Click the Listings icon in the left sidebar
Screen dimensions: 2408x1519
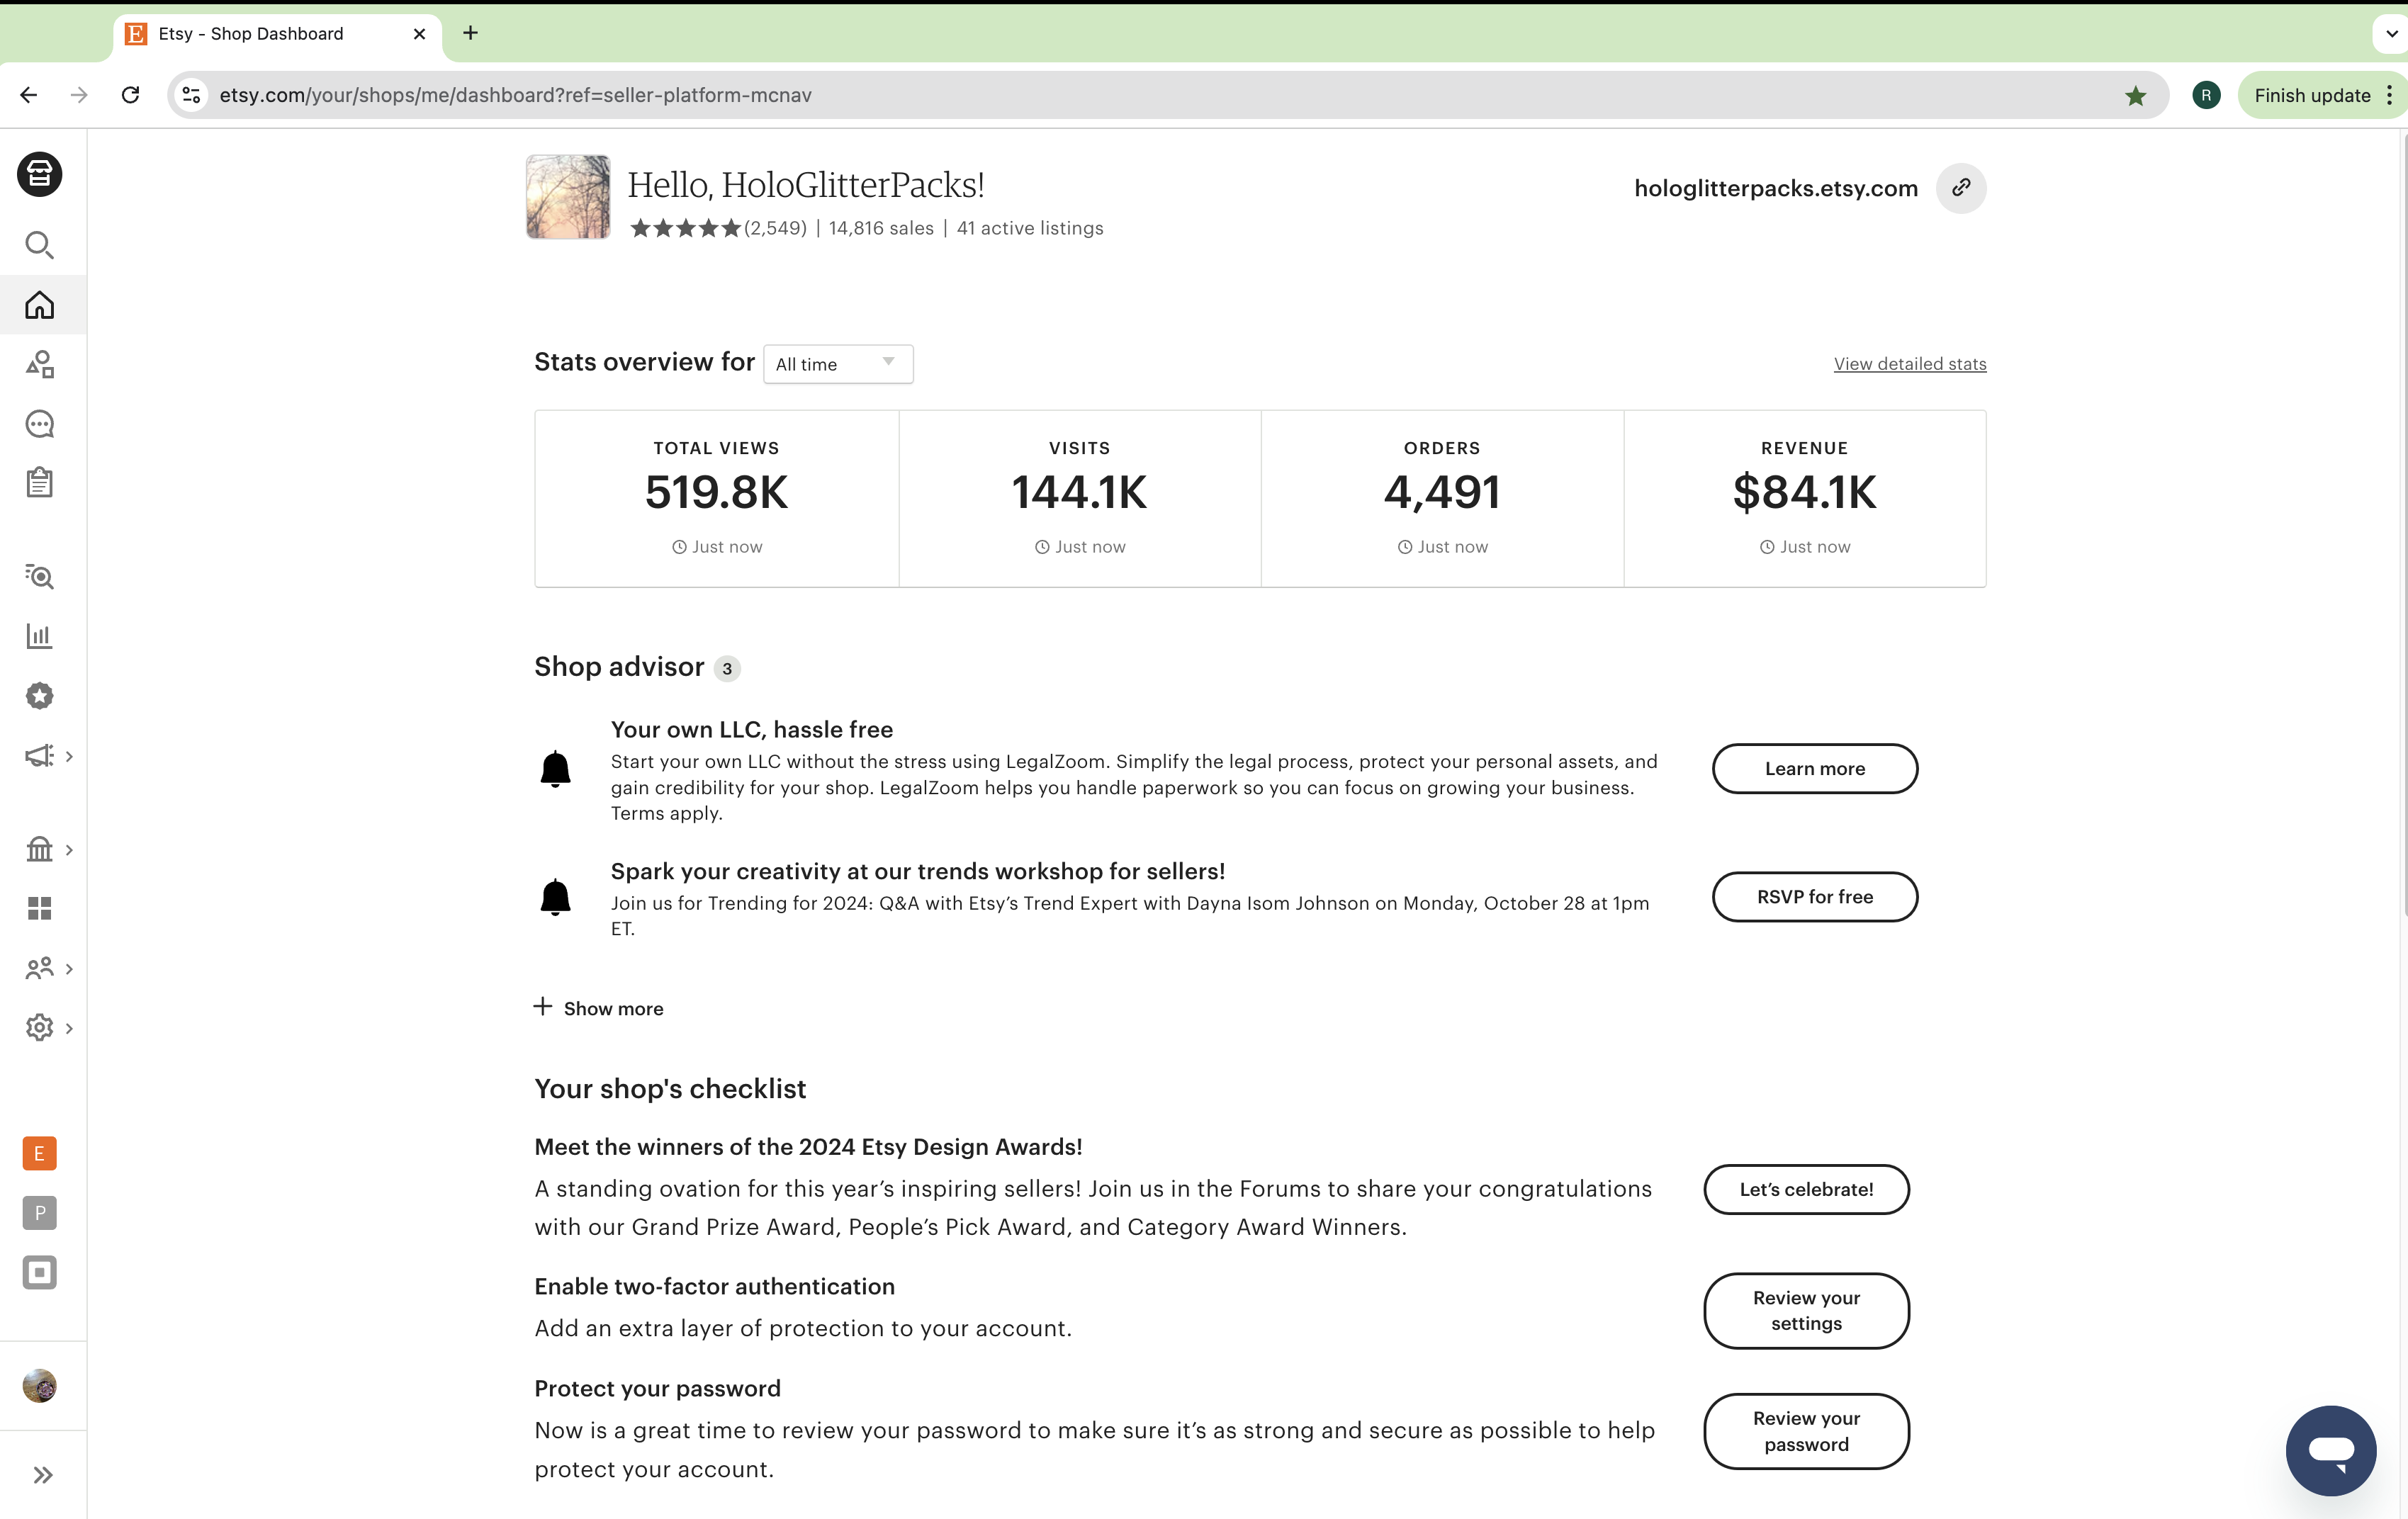point(39,364)
